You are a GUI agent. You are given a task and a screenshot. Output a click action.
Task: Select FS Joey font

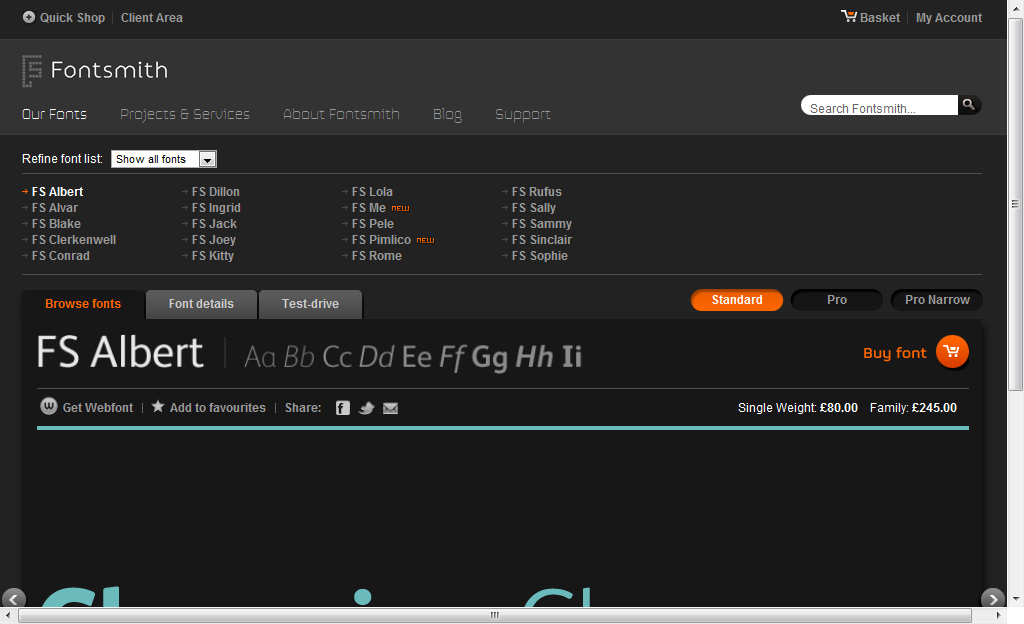[214, 240]
